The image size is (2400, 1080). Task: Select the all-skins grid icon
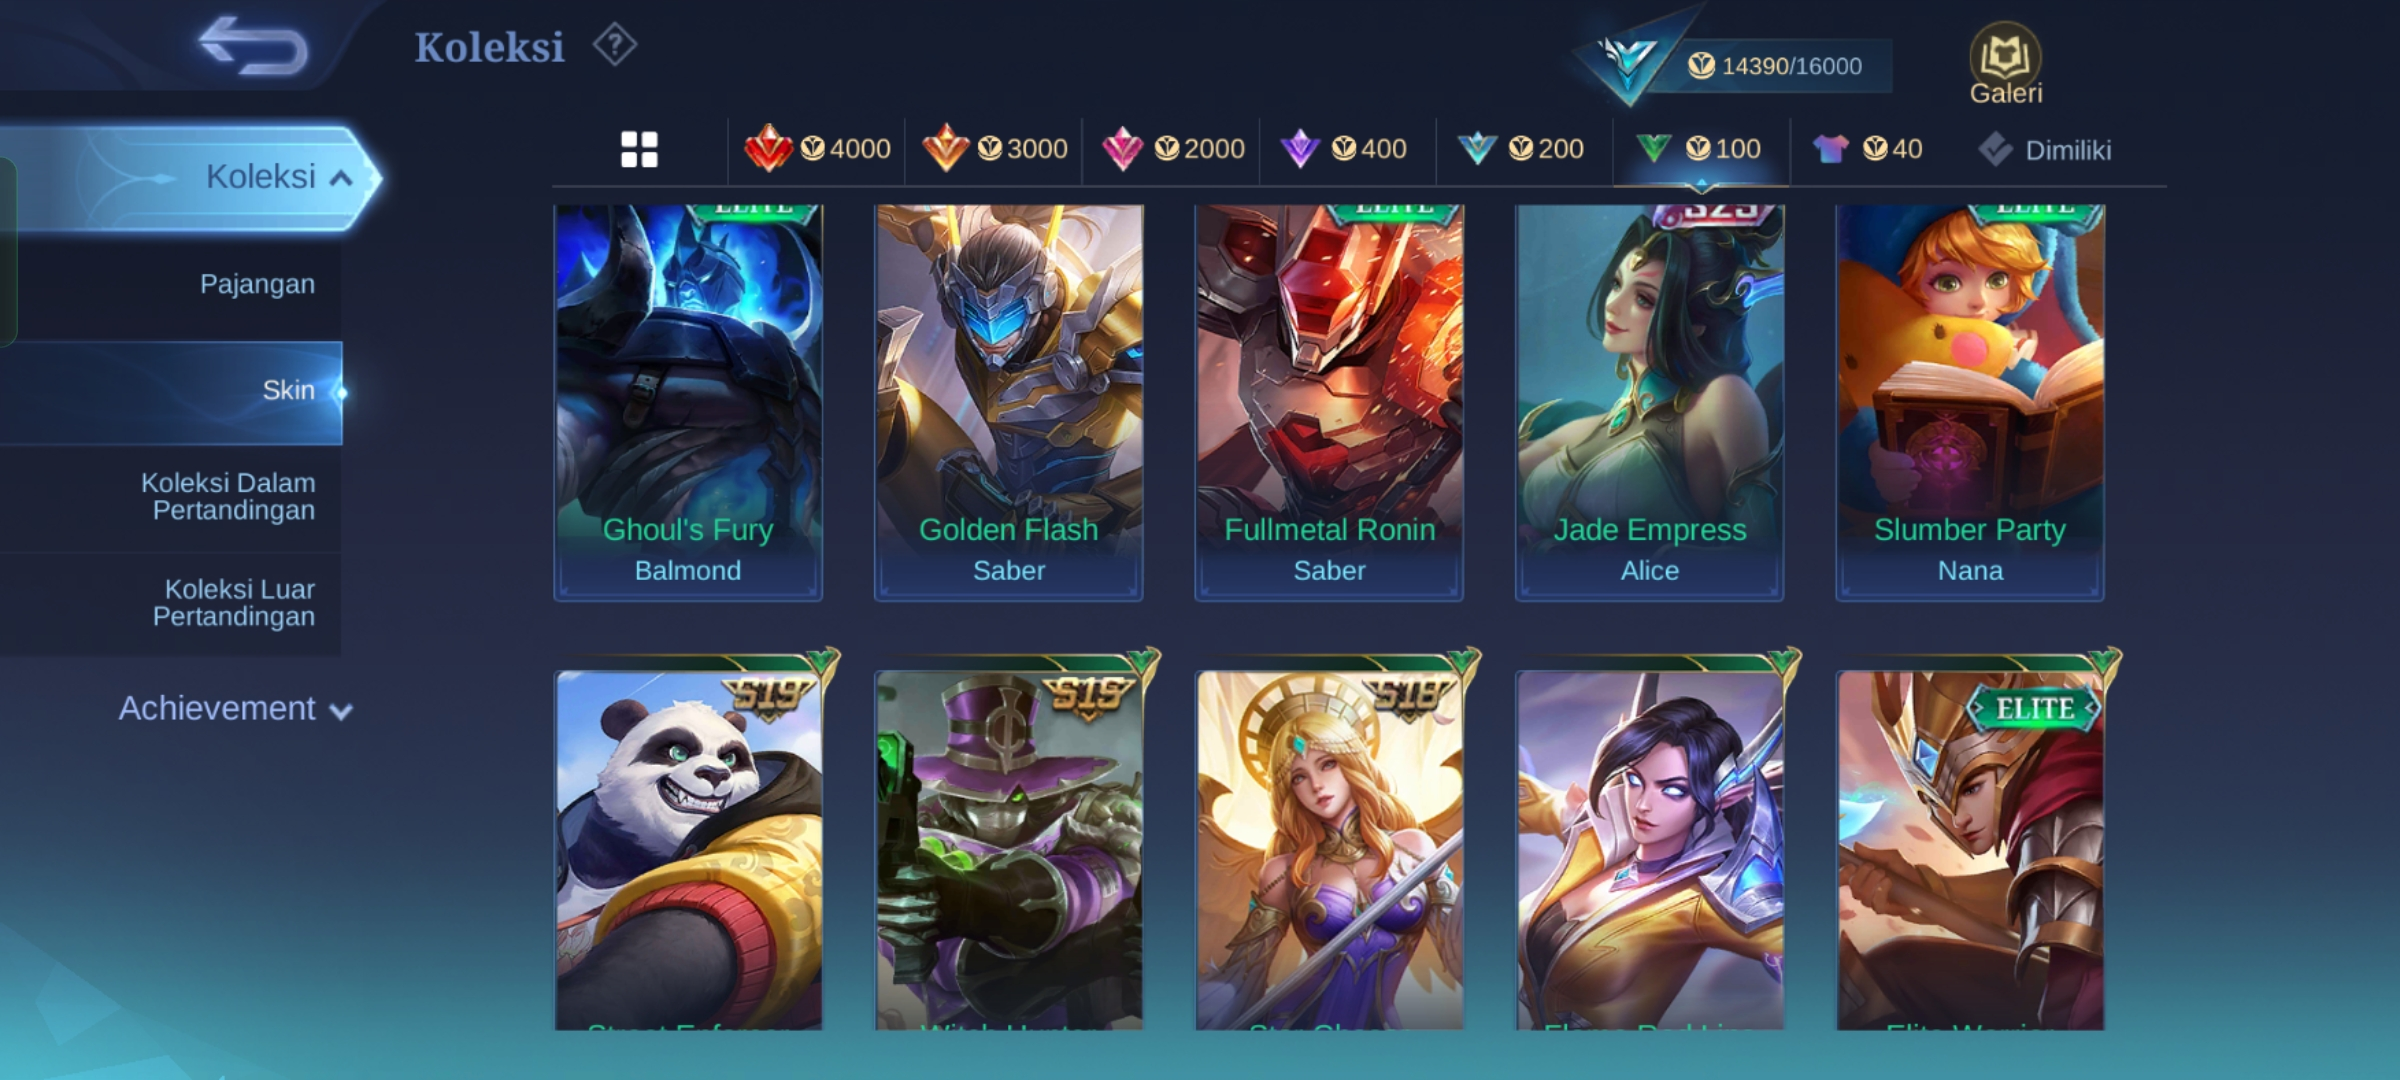[639, 149]
